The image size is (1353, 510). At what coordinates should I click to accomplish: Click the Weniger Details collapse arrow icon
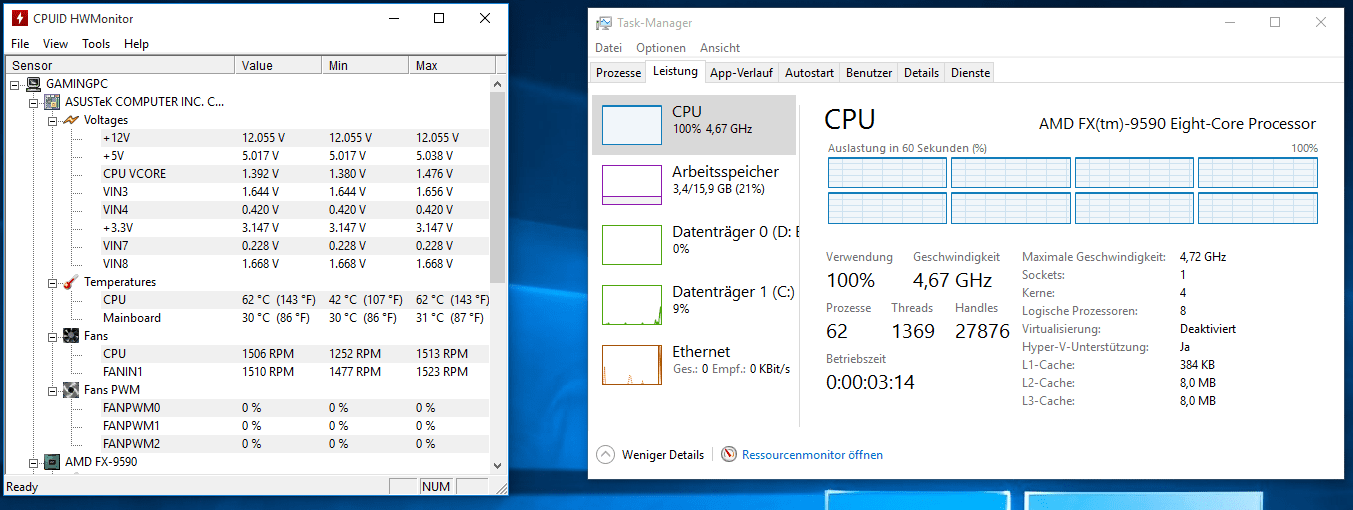tap(605, 455)
